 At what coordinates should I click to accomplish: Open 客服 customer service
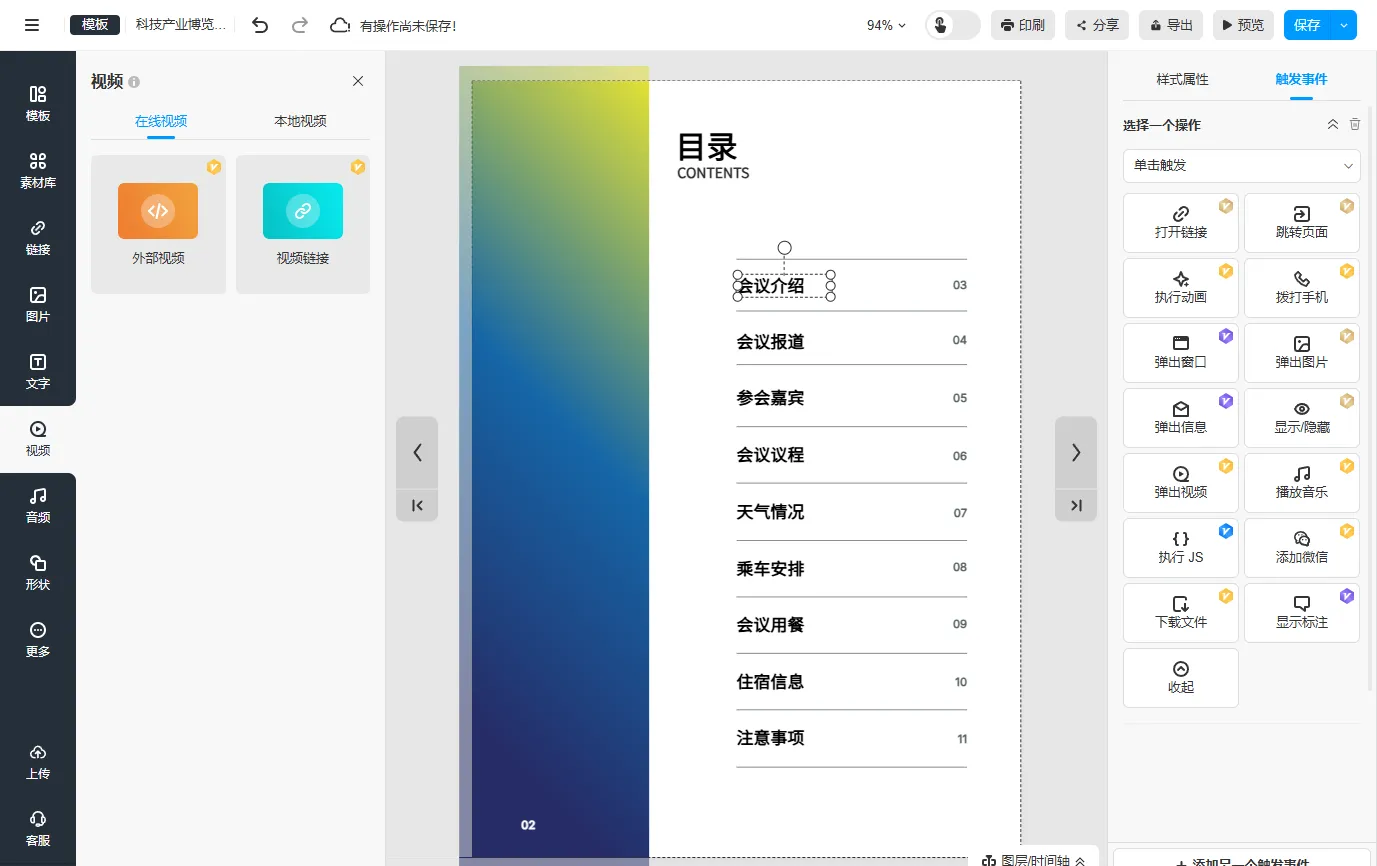point(38,829)
